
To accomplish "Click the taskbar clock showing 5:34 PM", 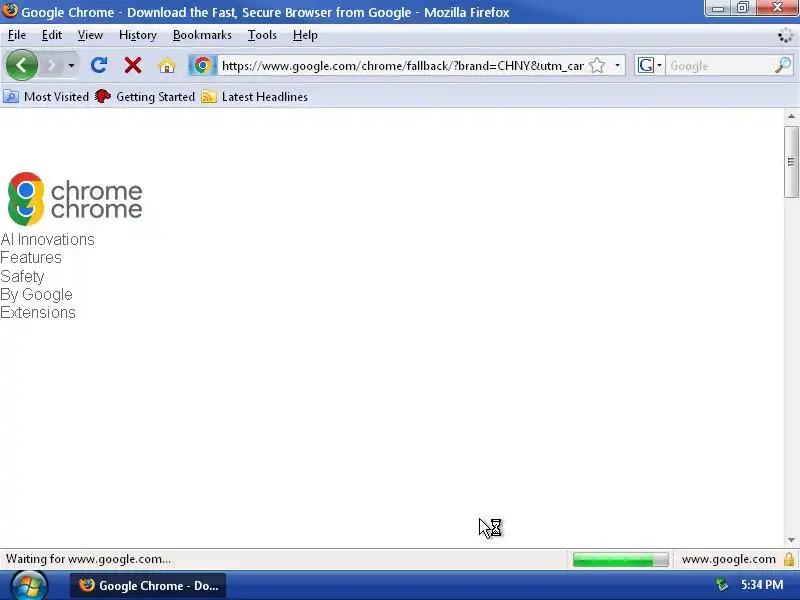I will tap(762, 585).
